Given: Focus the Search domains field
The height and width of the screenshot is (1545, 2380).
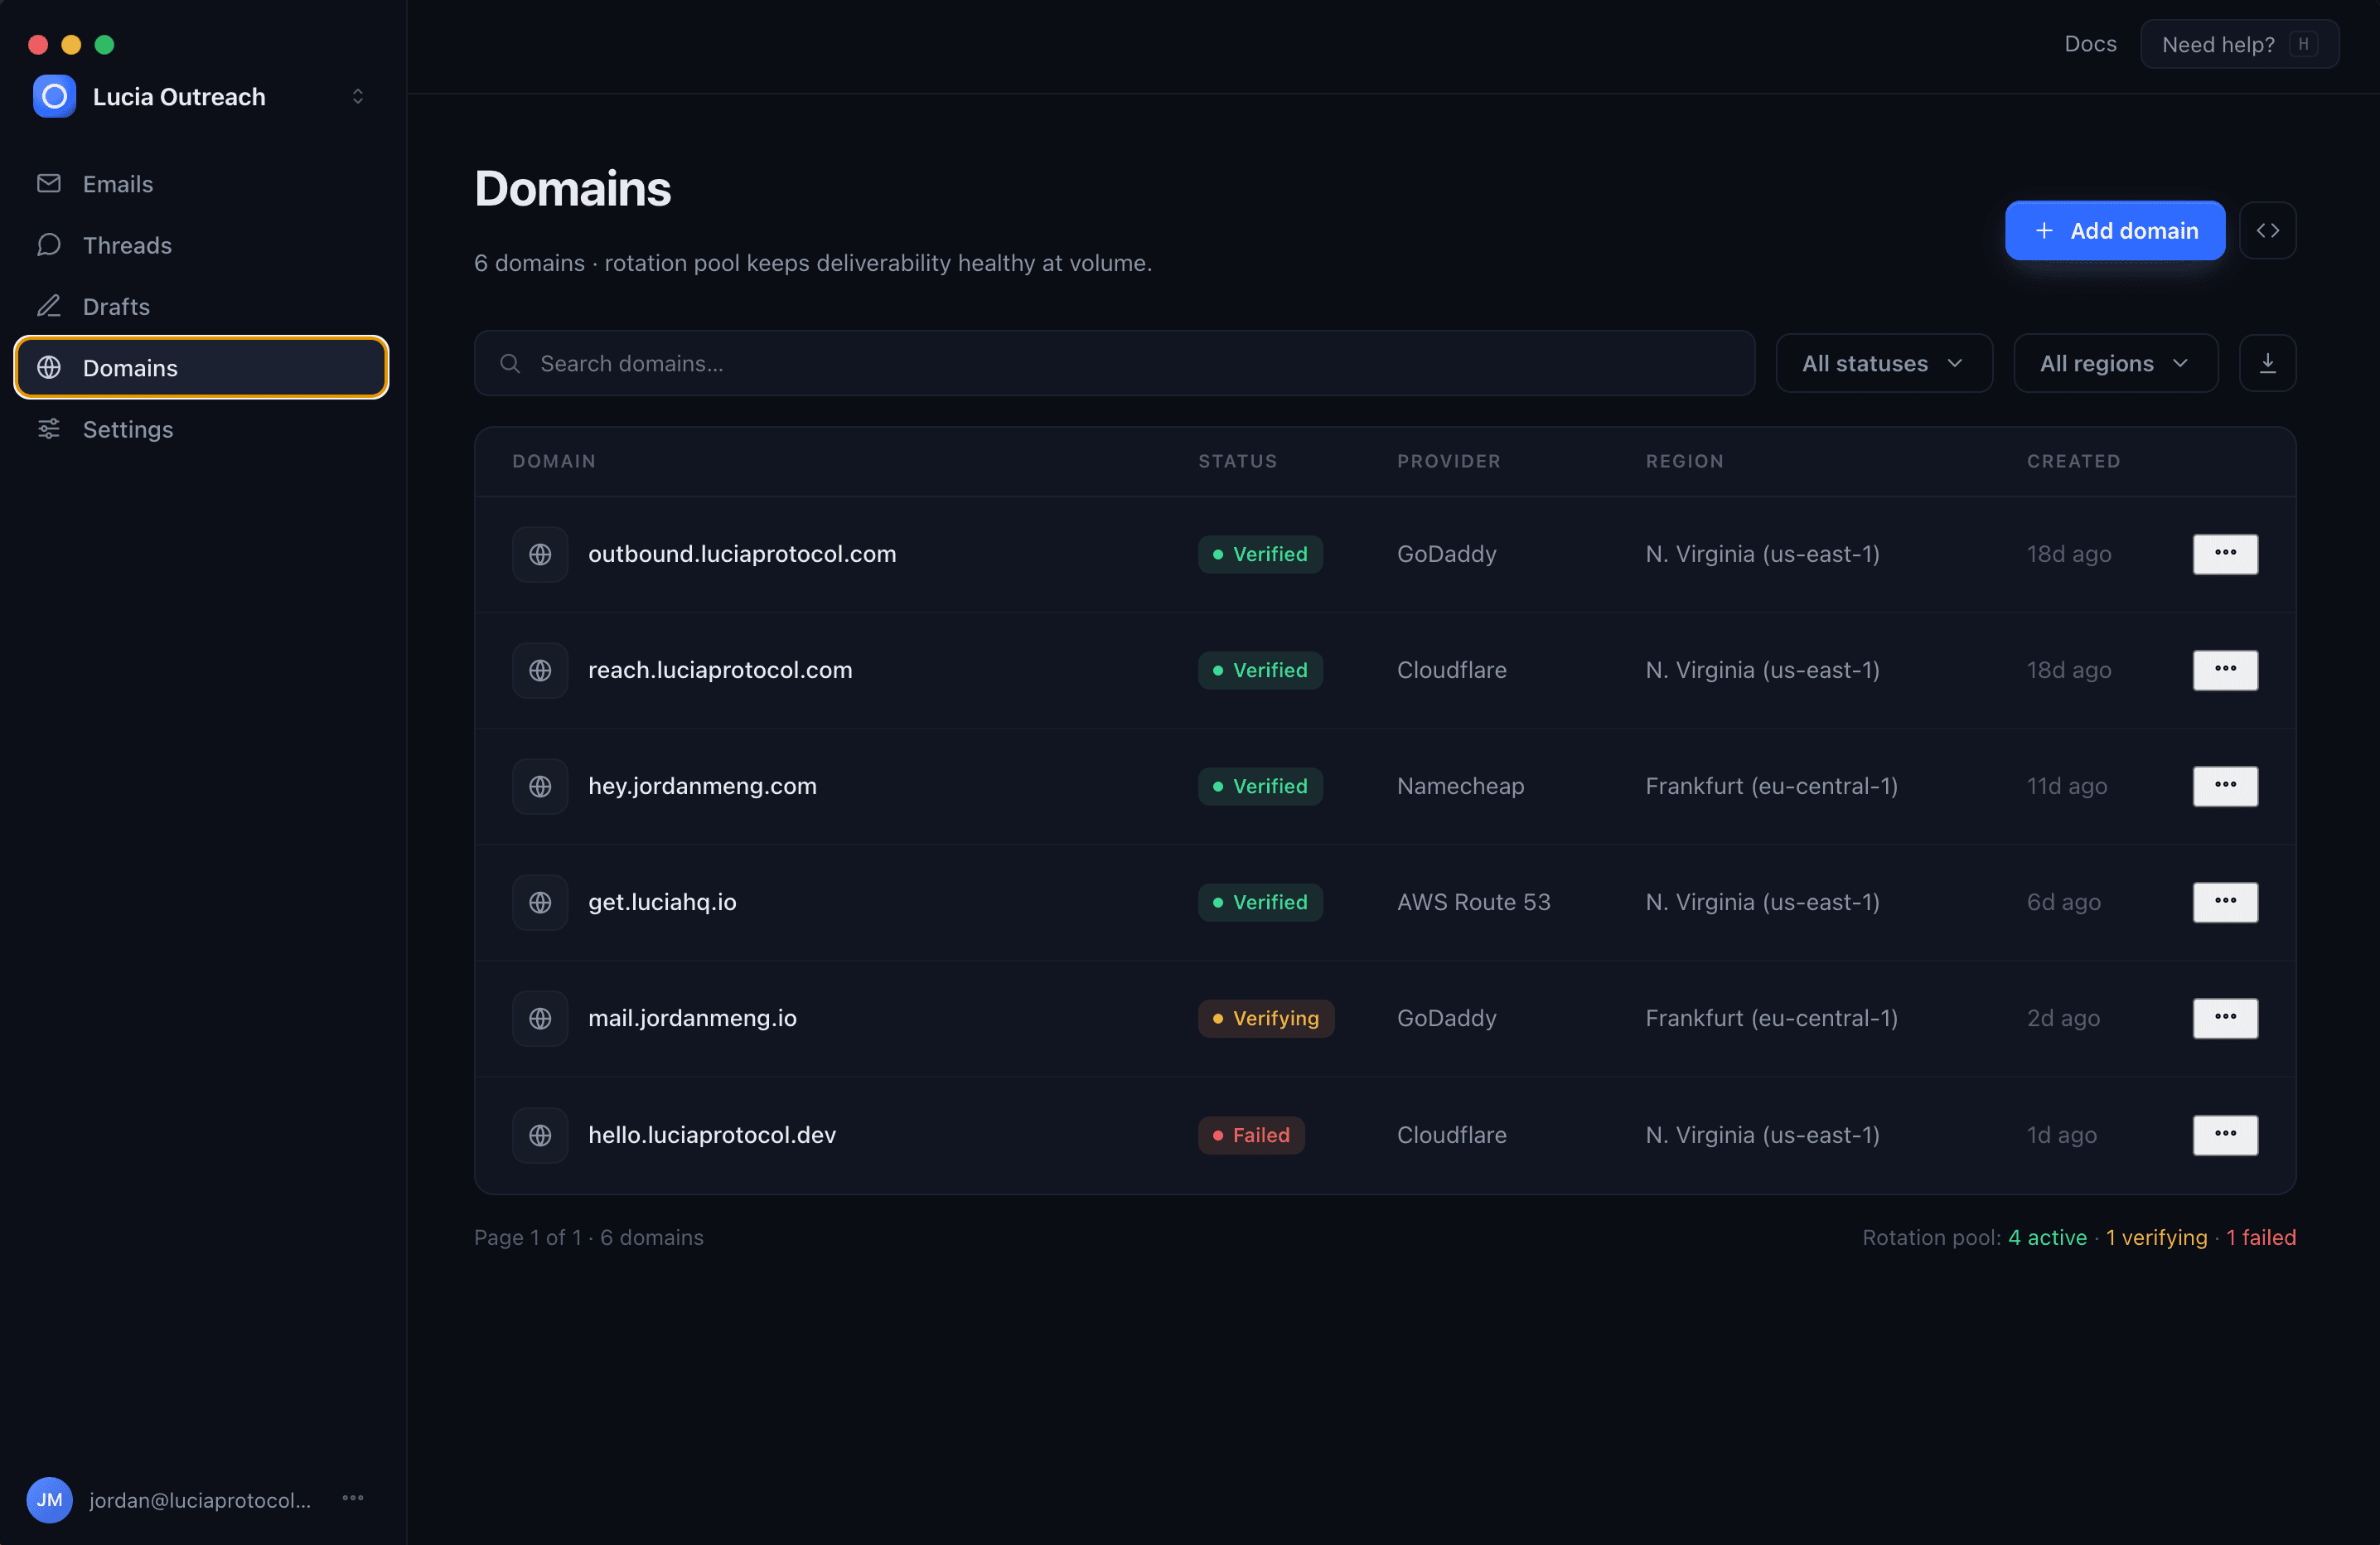Looking at the screenshot, I should (x=1114, y=363).
